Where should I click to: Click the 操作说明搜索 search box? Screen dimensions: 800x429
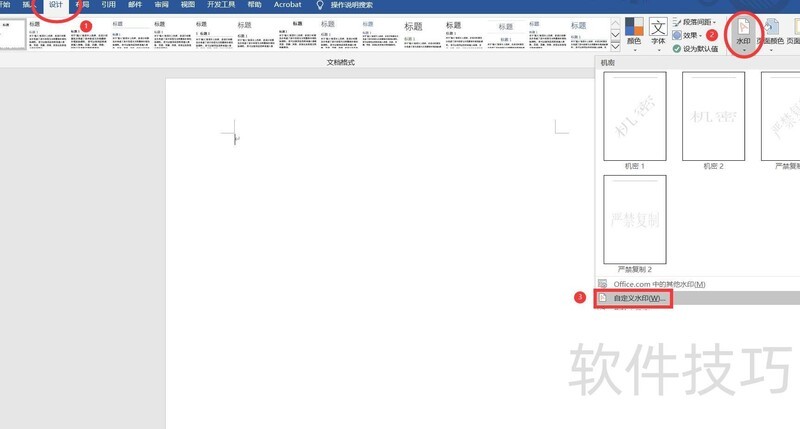tap(351, 5)
